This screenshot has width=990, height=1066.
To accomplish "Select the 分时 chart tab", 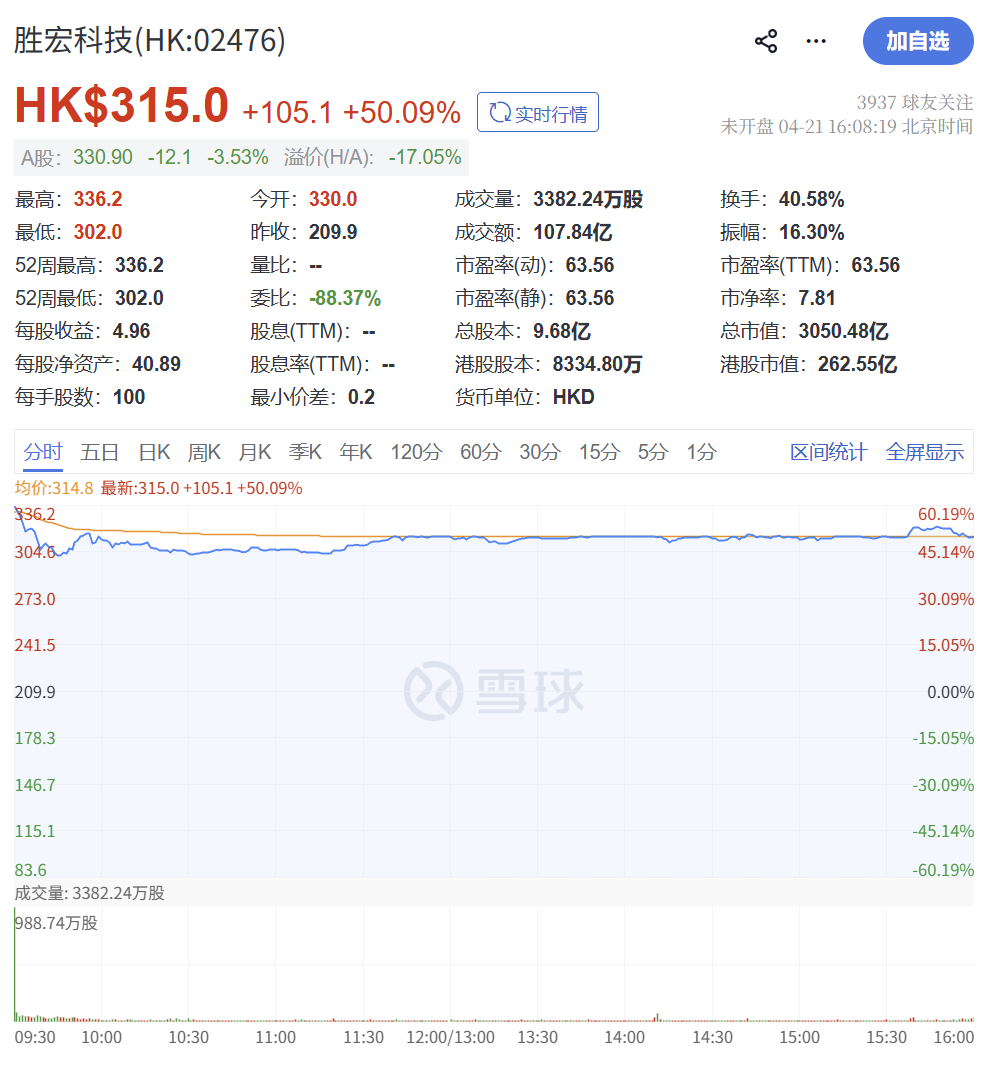I will point(43,452).
